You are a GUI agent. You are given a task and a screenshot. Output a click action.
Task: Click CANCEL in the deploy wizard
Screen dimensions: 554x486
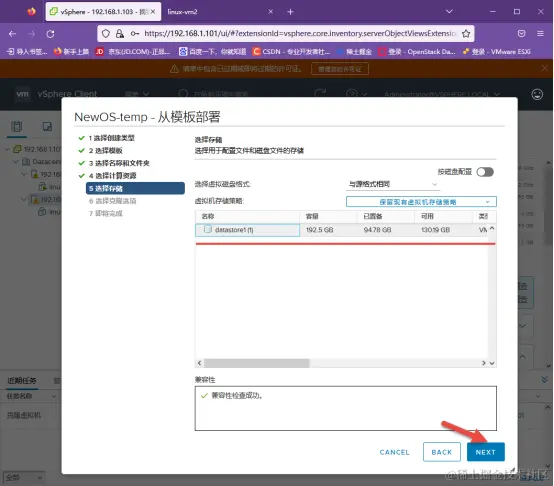click(394, 452)
